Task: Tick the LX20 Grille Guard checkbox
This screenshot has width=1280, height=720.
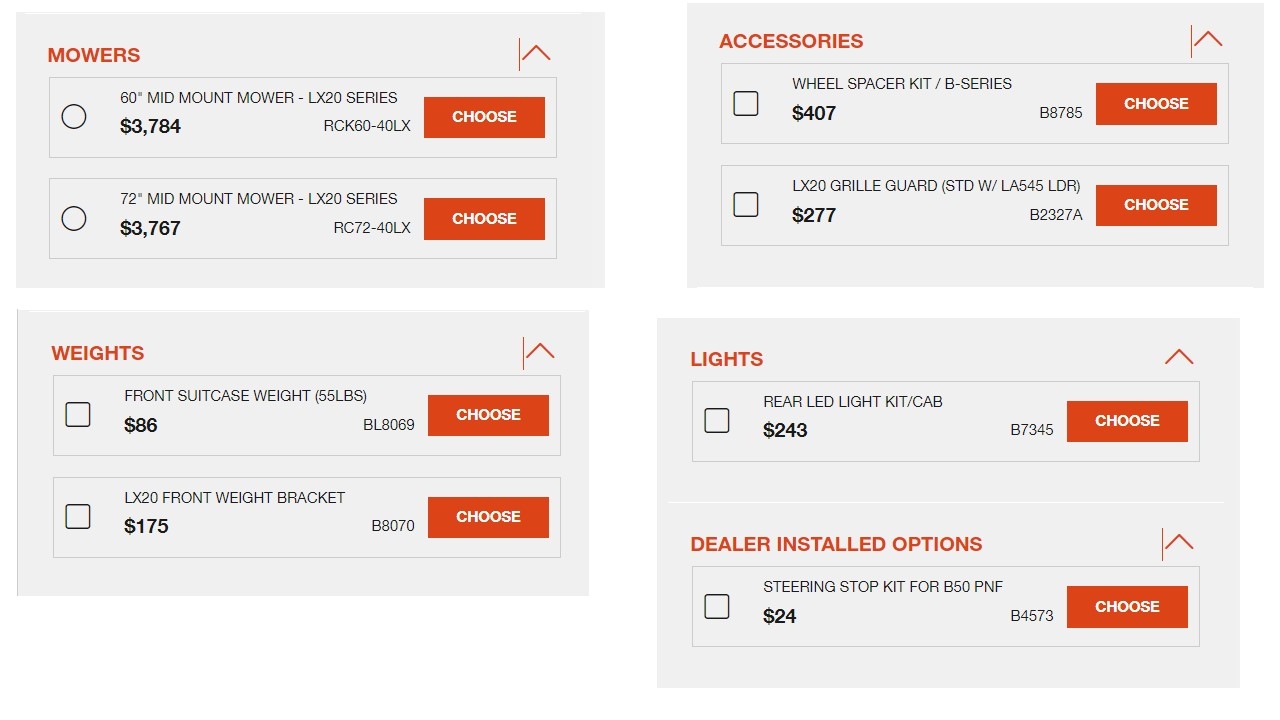Action: 746,204
